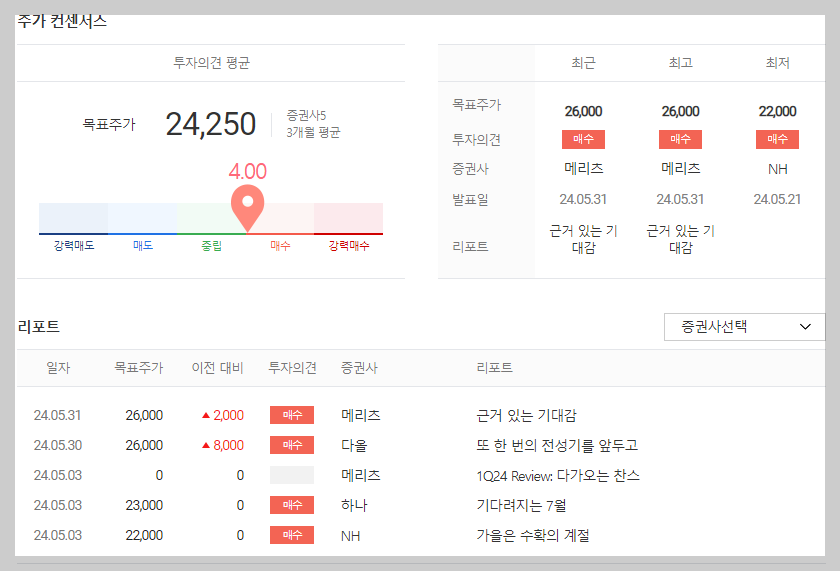Click the red up arrow next to 2,000
The image size is (840, 571).
(206, 415)
